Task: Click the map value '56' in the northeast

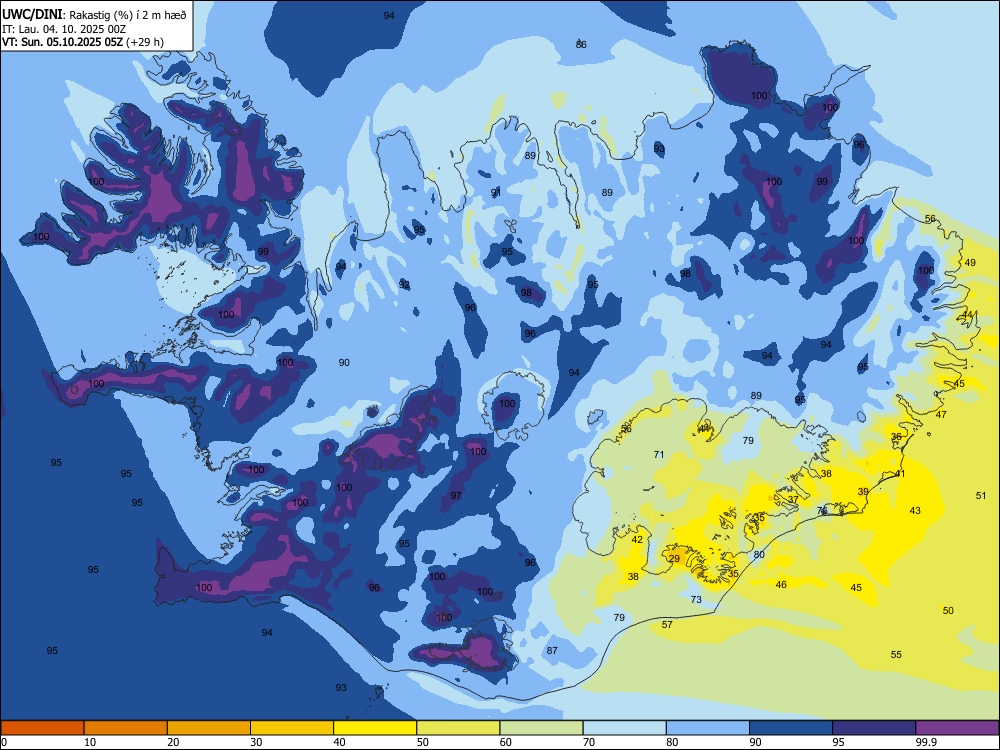Action: 930,219
